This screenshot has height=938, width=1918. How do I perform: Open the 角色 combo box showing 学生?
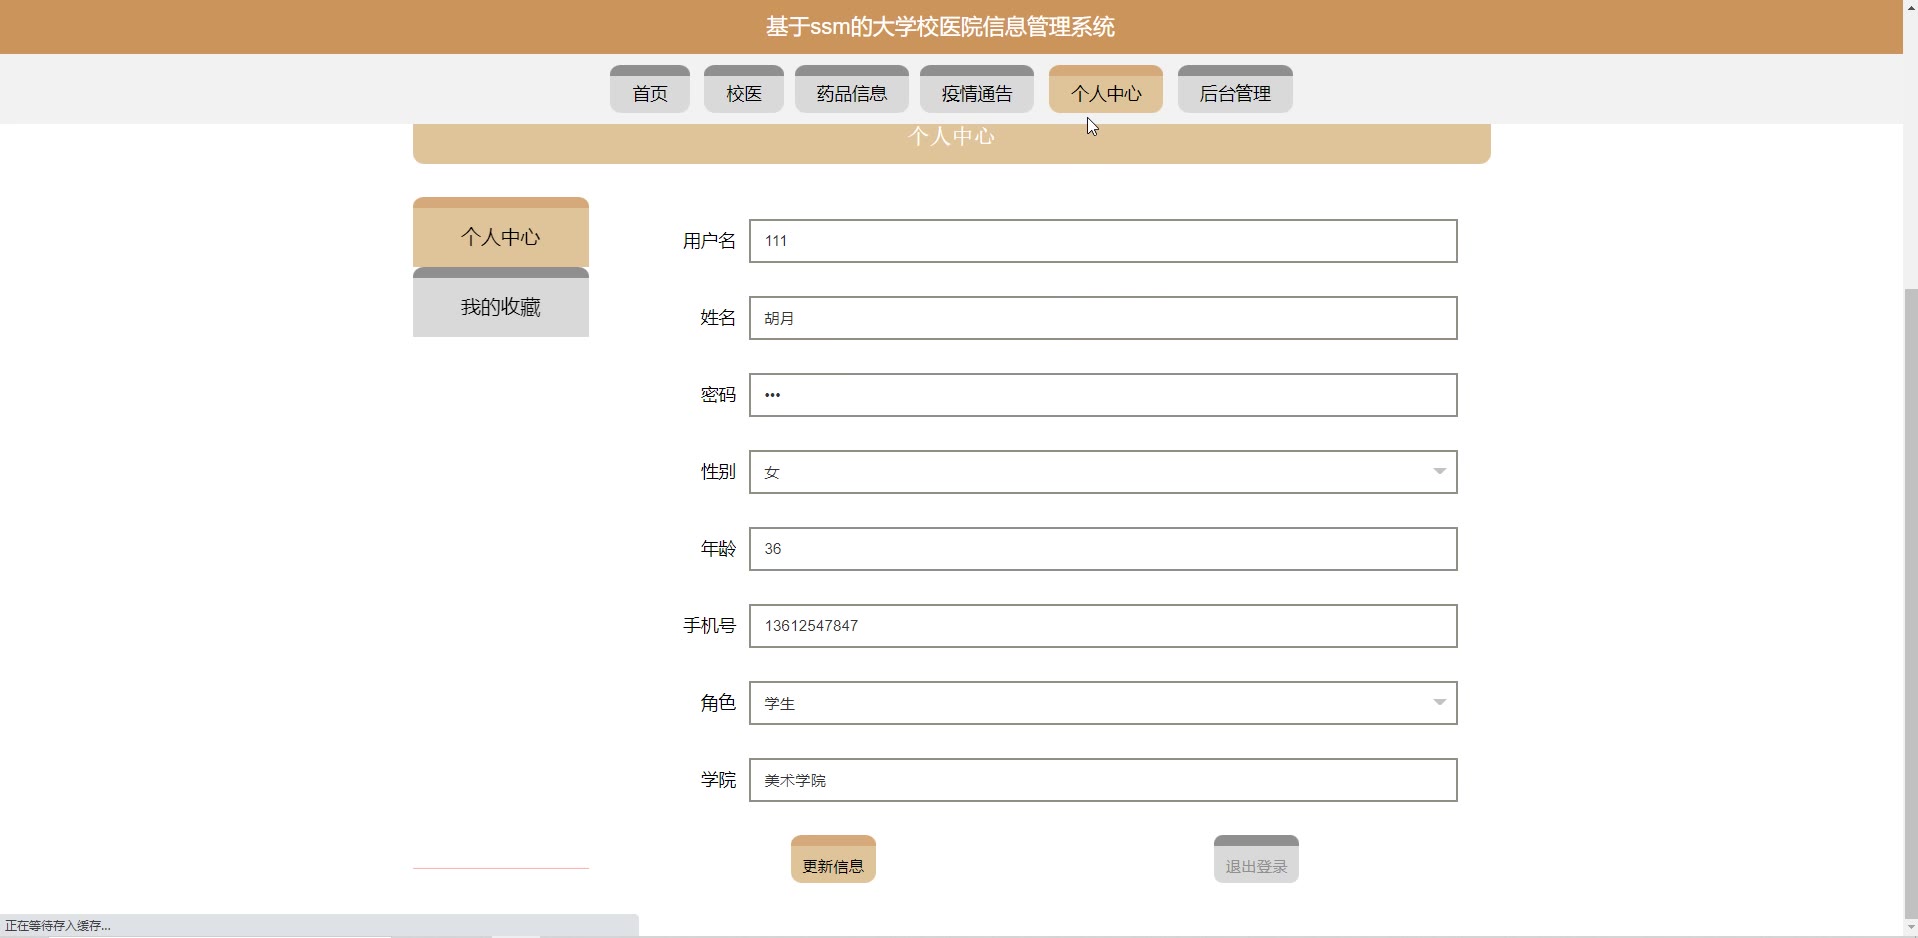click(1090, 703)
